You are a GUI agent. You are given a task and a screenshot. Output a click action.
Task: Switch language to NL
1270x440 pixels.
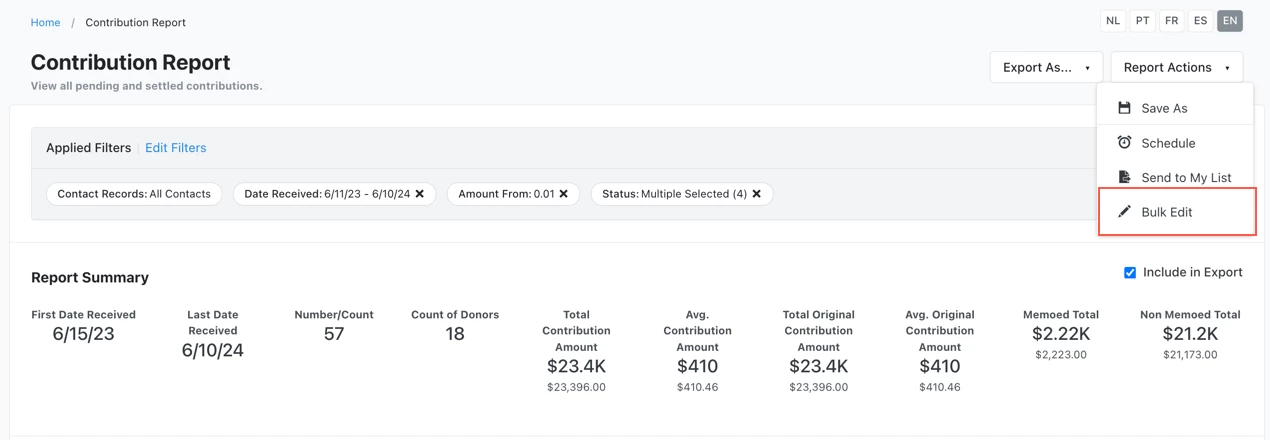[1113, 20]
